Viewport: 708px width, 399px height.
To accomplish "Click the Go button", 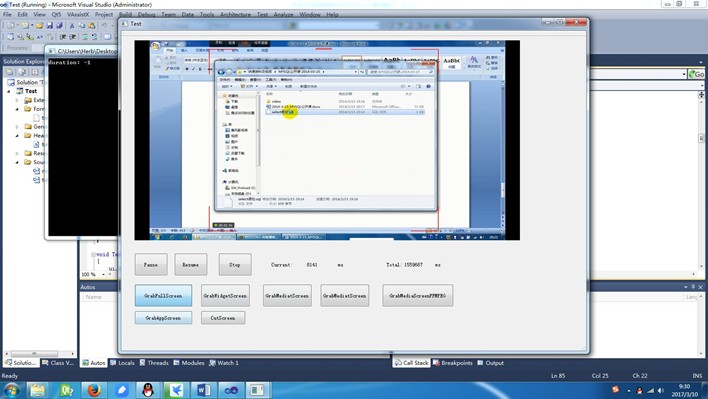I will pyautogui.click(x=696, y=74).
